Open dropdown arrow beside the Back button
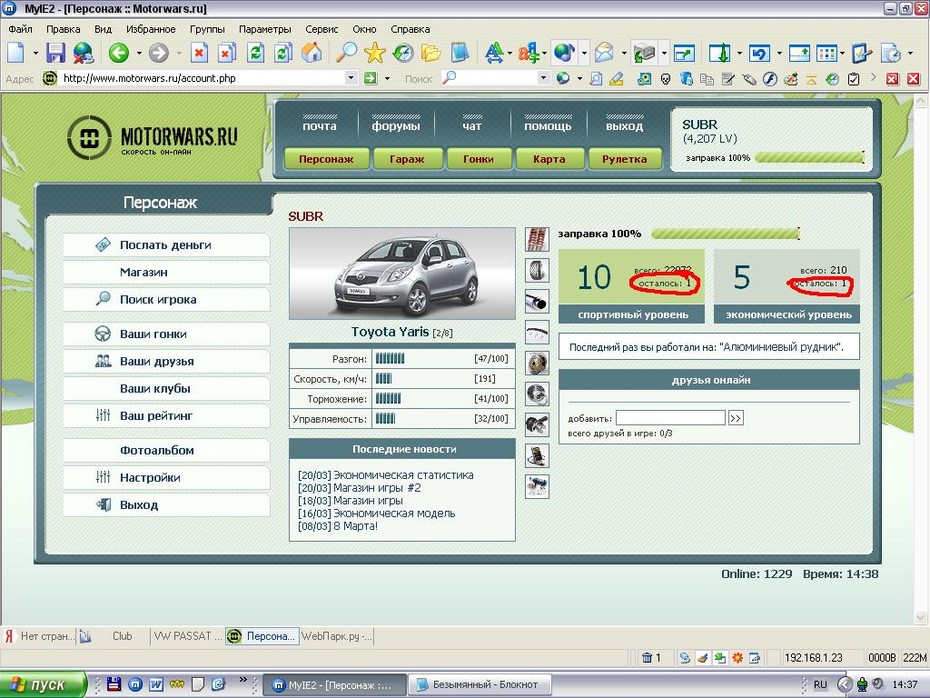 tap(137, 53)
